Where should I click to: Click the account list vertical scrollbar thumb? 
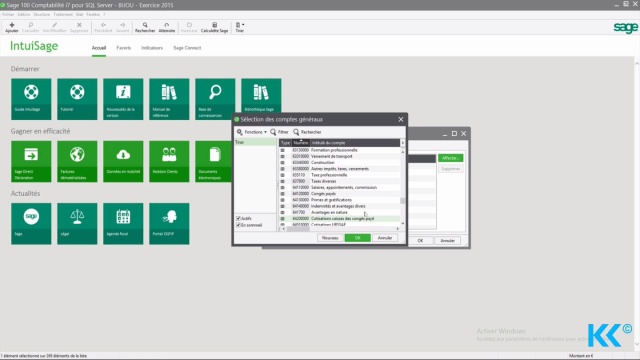402,200
